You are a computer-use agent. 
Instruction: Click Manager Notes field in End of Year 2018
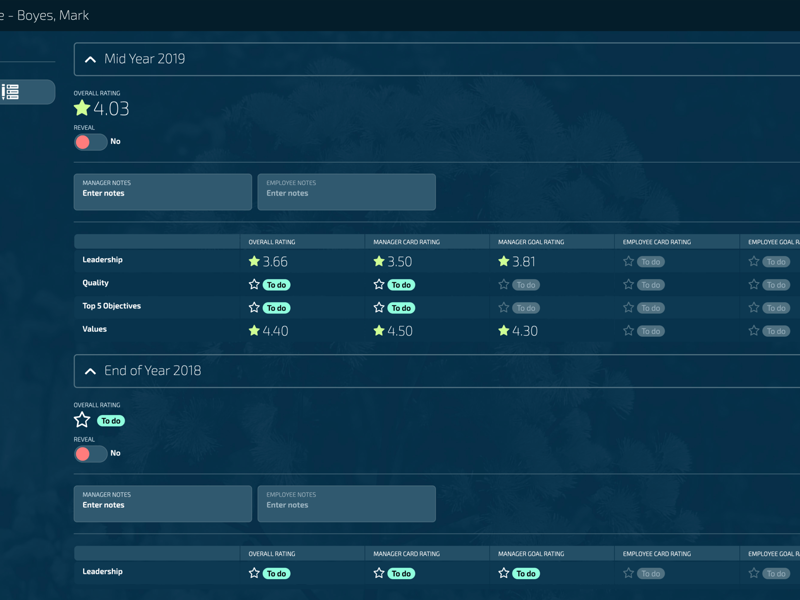[163, 504]
